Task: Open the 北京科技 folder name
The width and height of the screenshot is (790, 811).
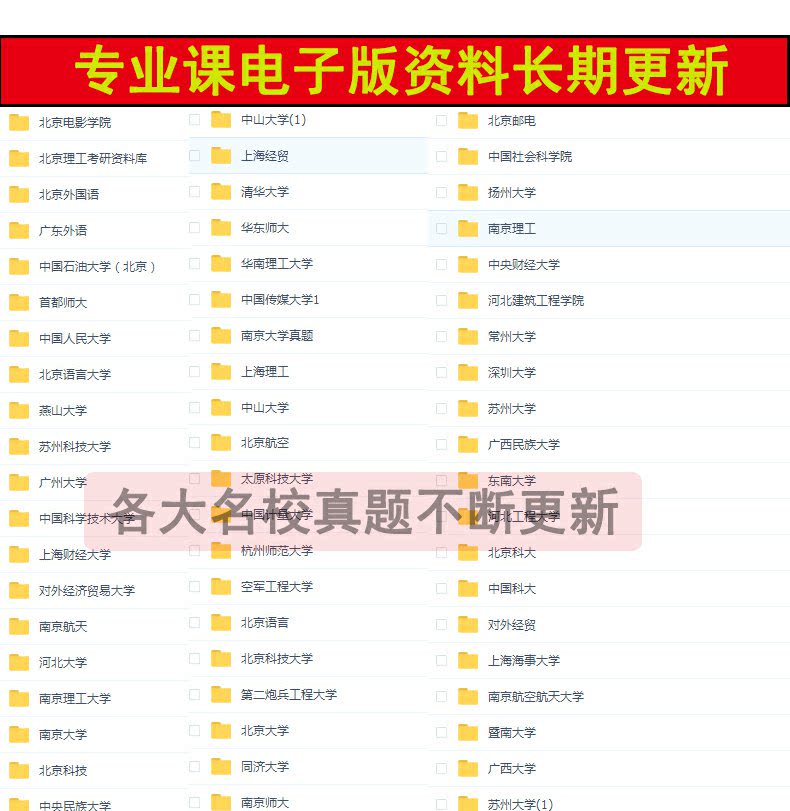Action: point(63,771)
